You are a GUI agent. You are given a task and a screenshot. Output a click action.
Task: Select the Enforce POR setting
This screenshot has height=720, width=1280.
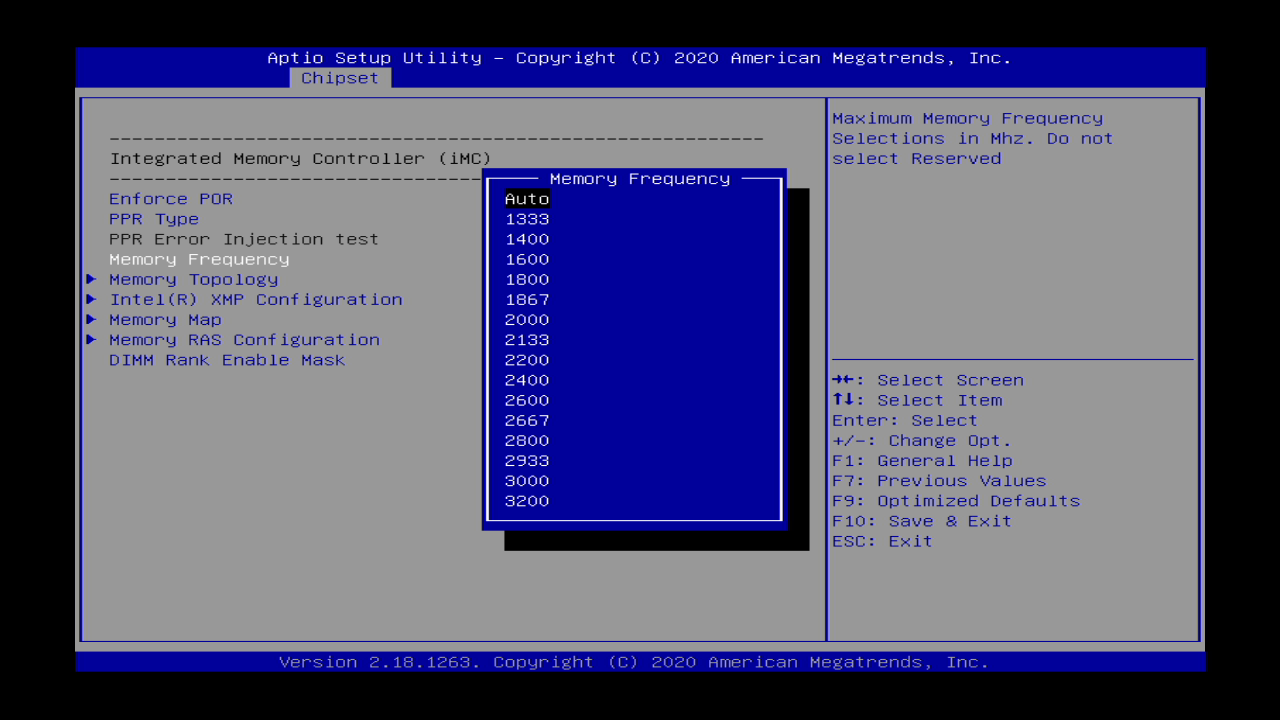tap(171, 199)
